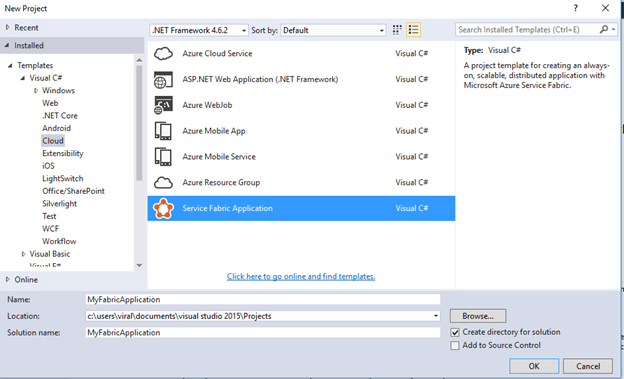
Task: Select the Cloud template category
Action: click(x=53, y=141)
